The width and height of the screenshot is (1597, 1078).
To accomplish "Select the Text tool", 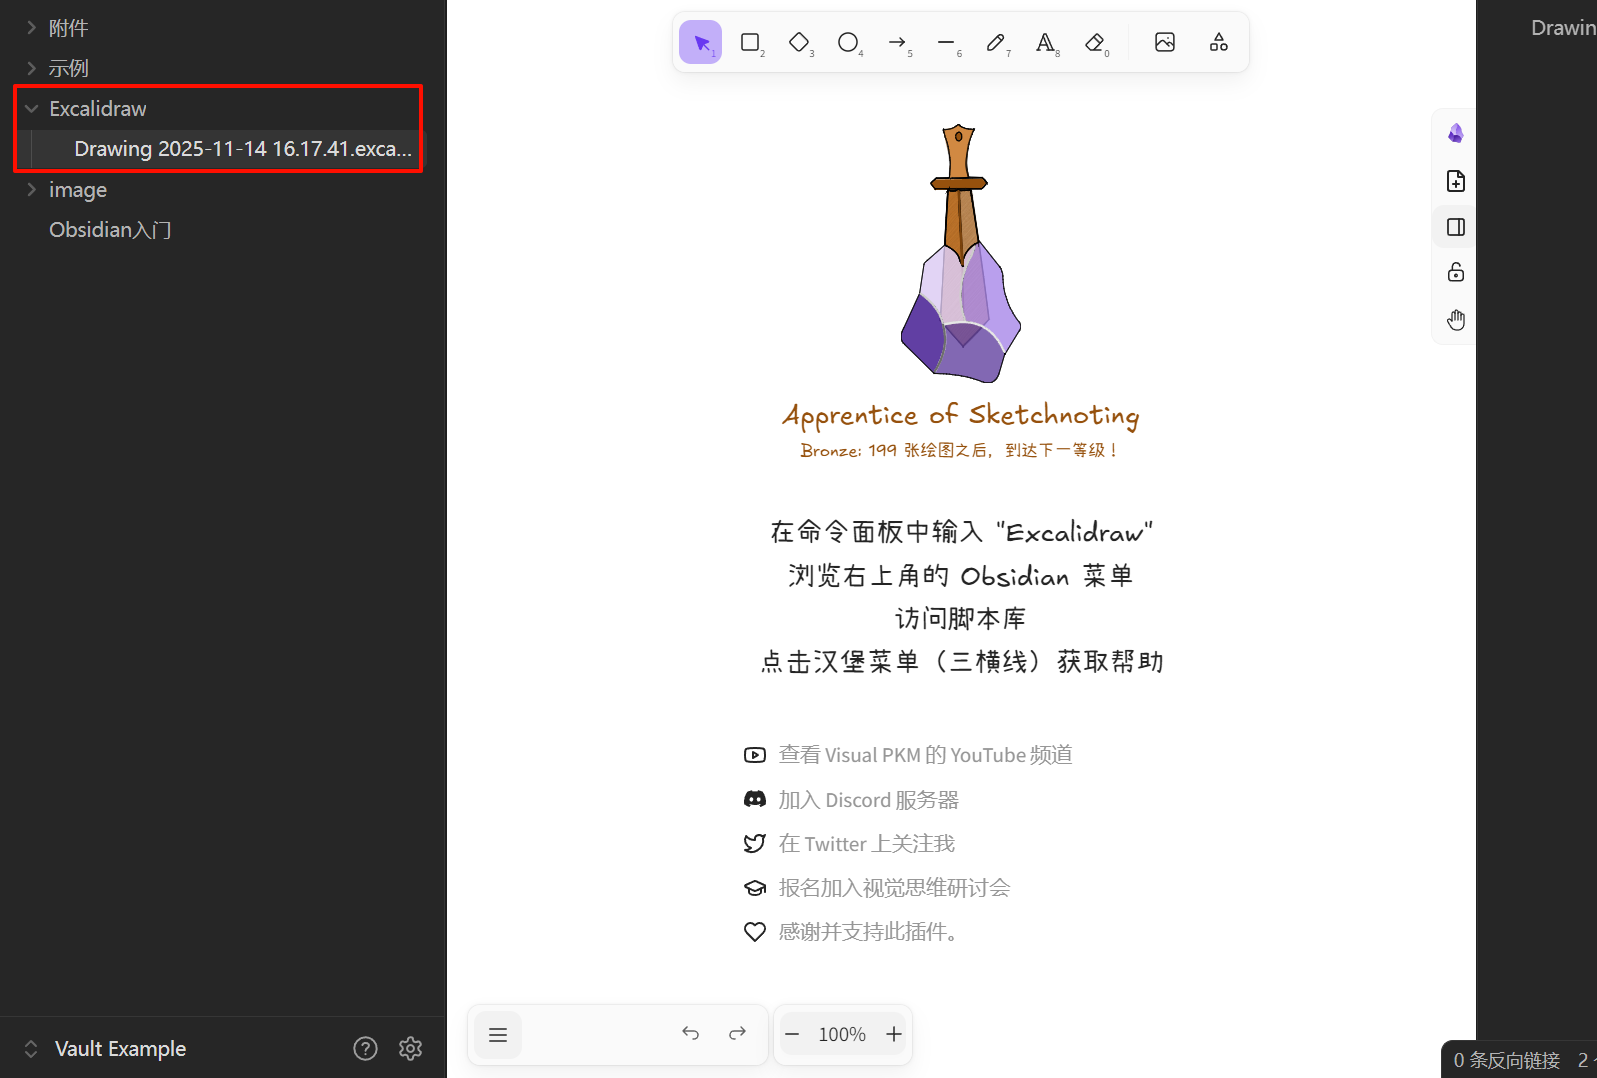I will [1045, 42].
